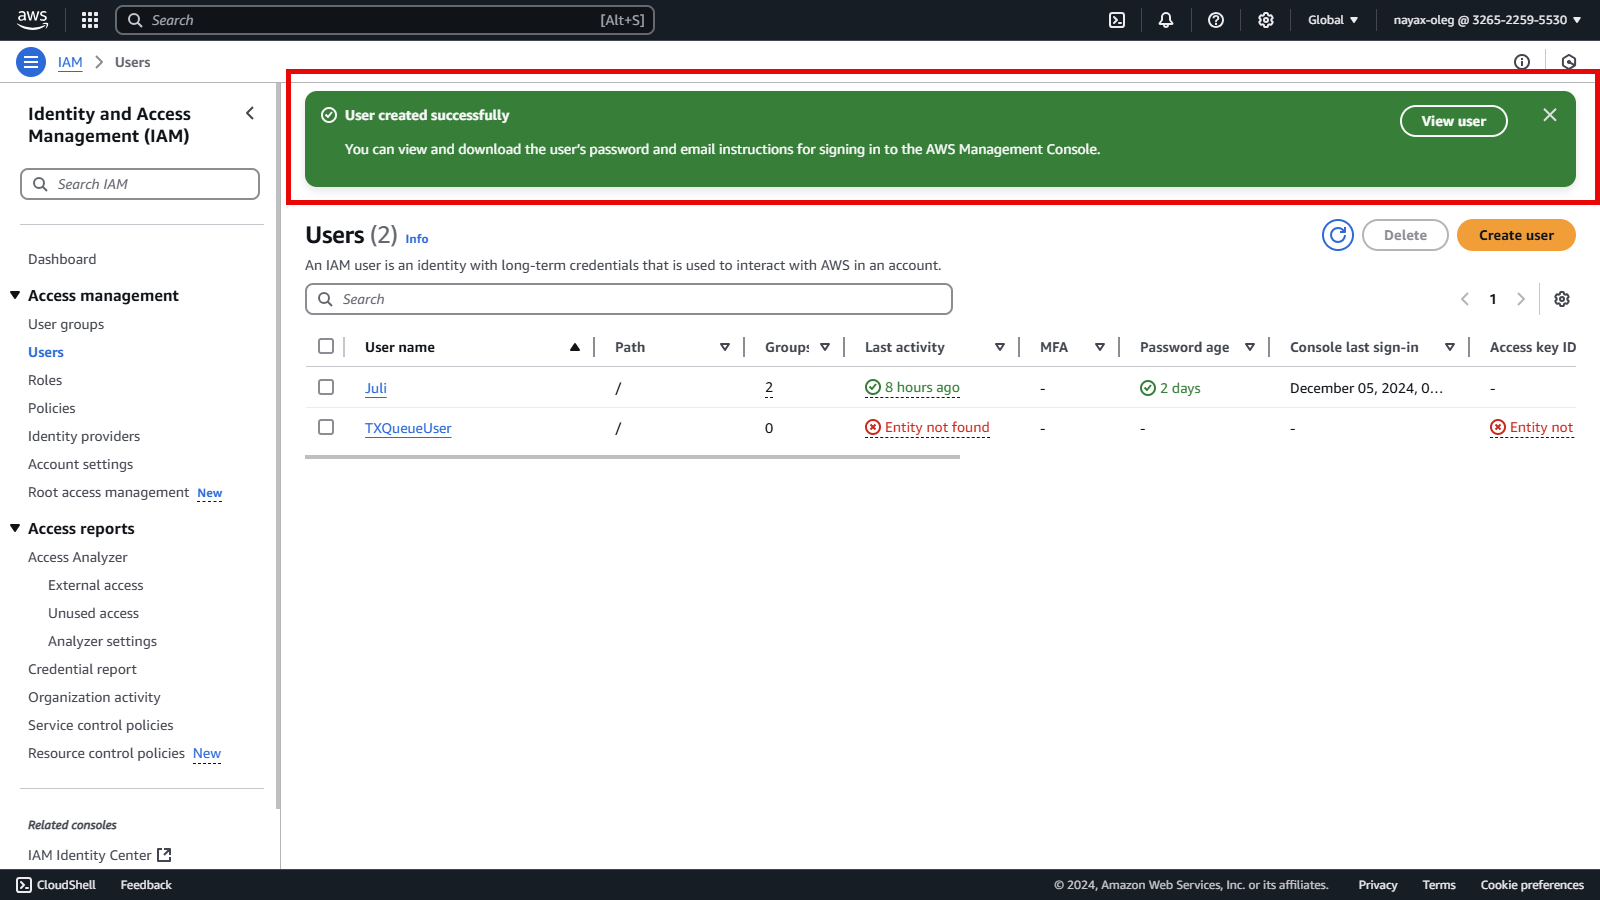Refresh the users list

[x=1338, y=235]
